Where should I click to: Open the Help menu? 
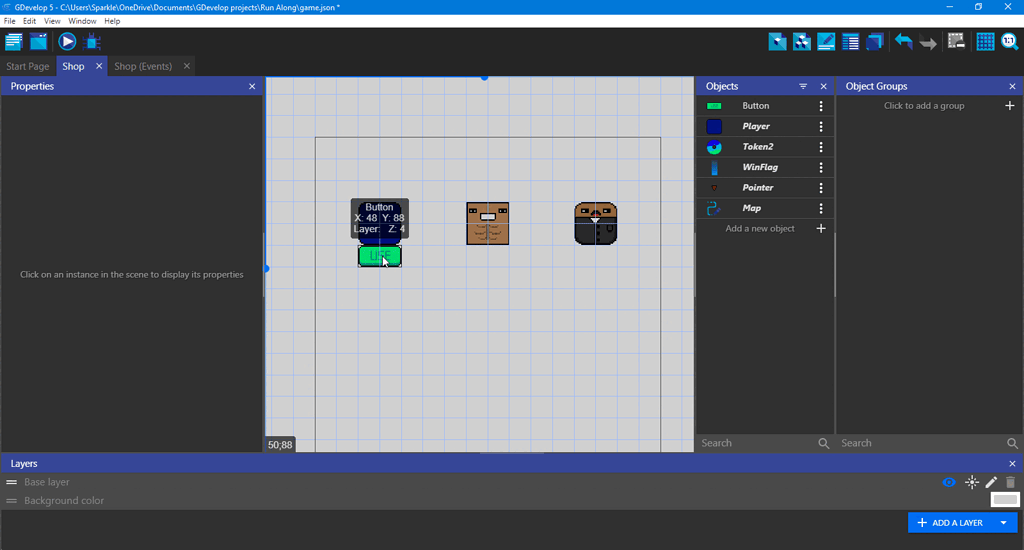point(112,21)
